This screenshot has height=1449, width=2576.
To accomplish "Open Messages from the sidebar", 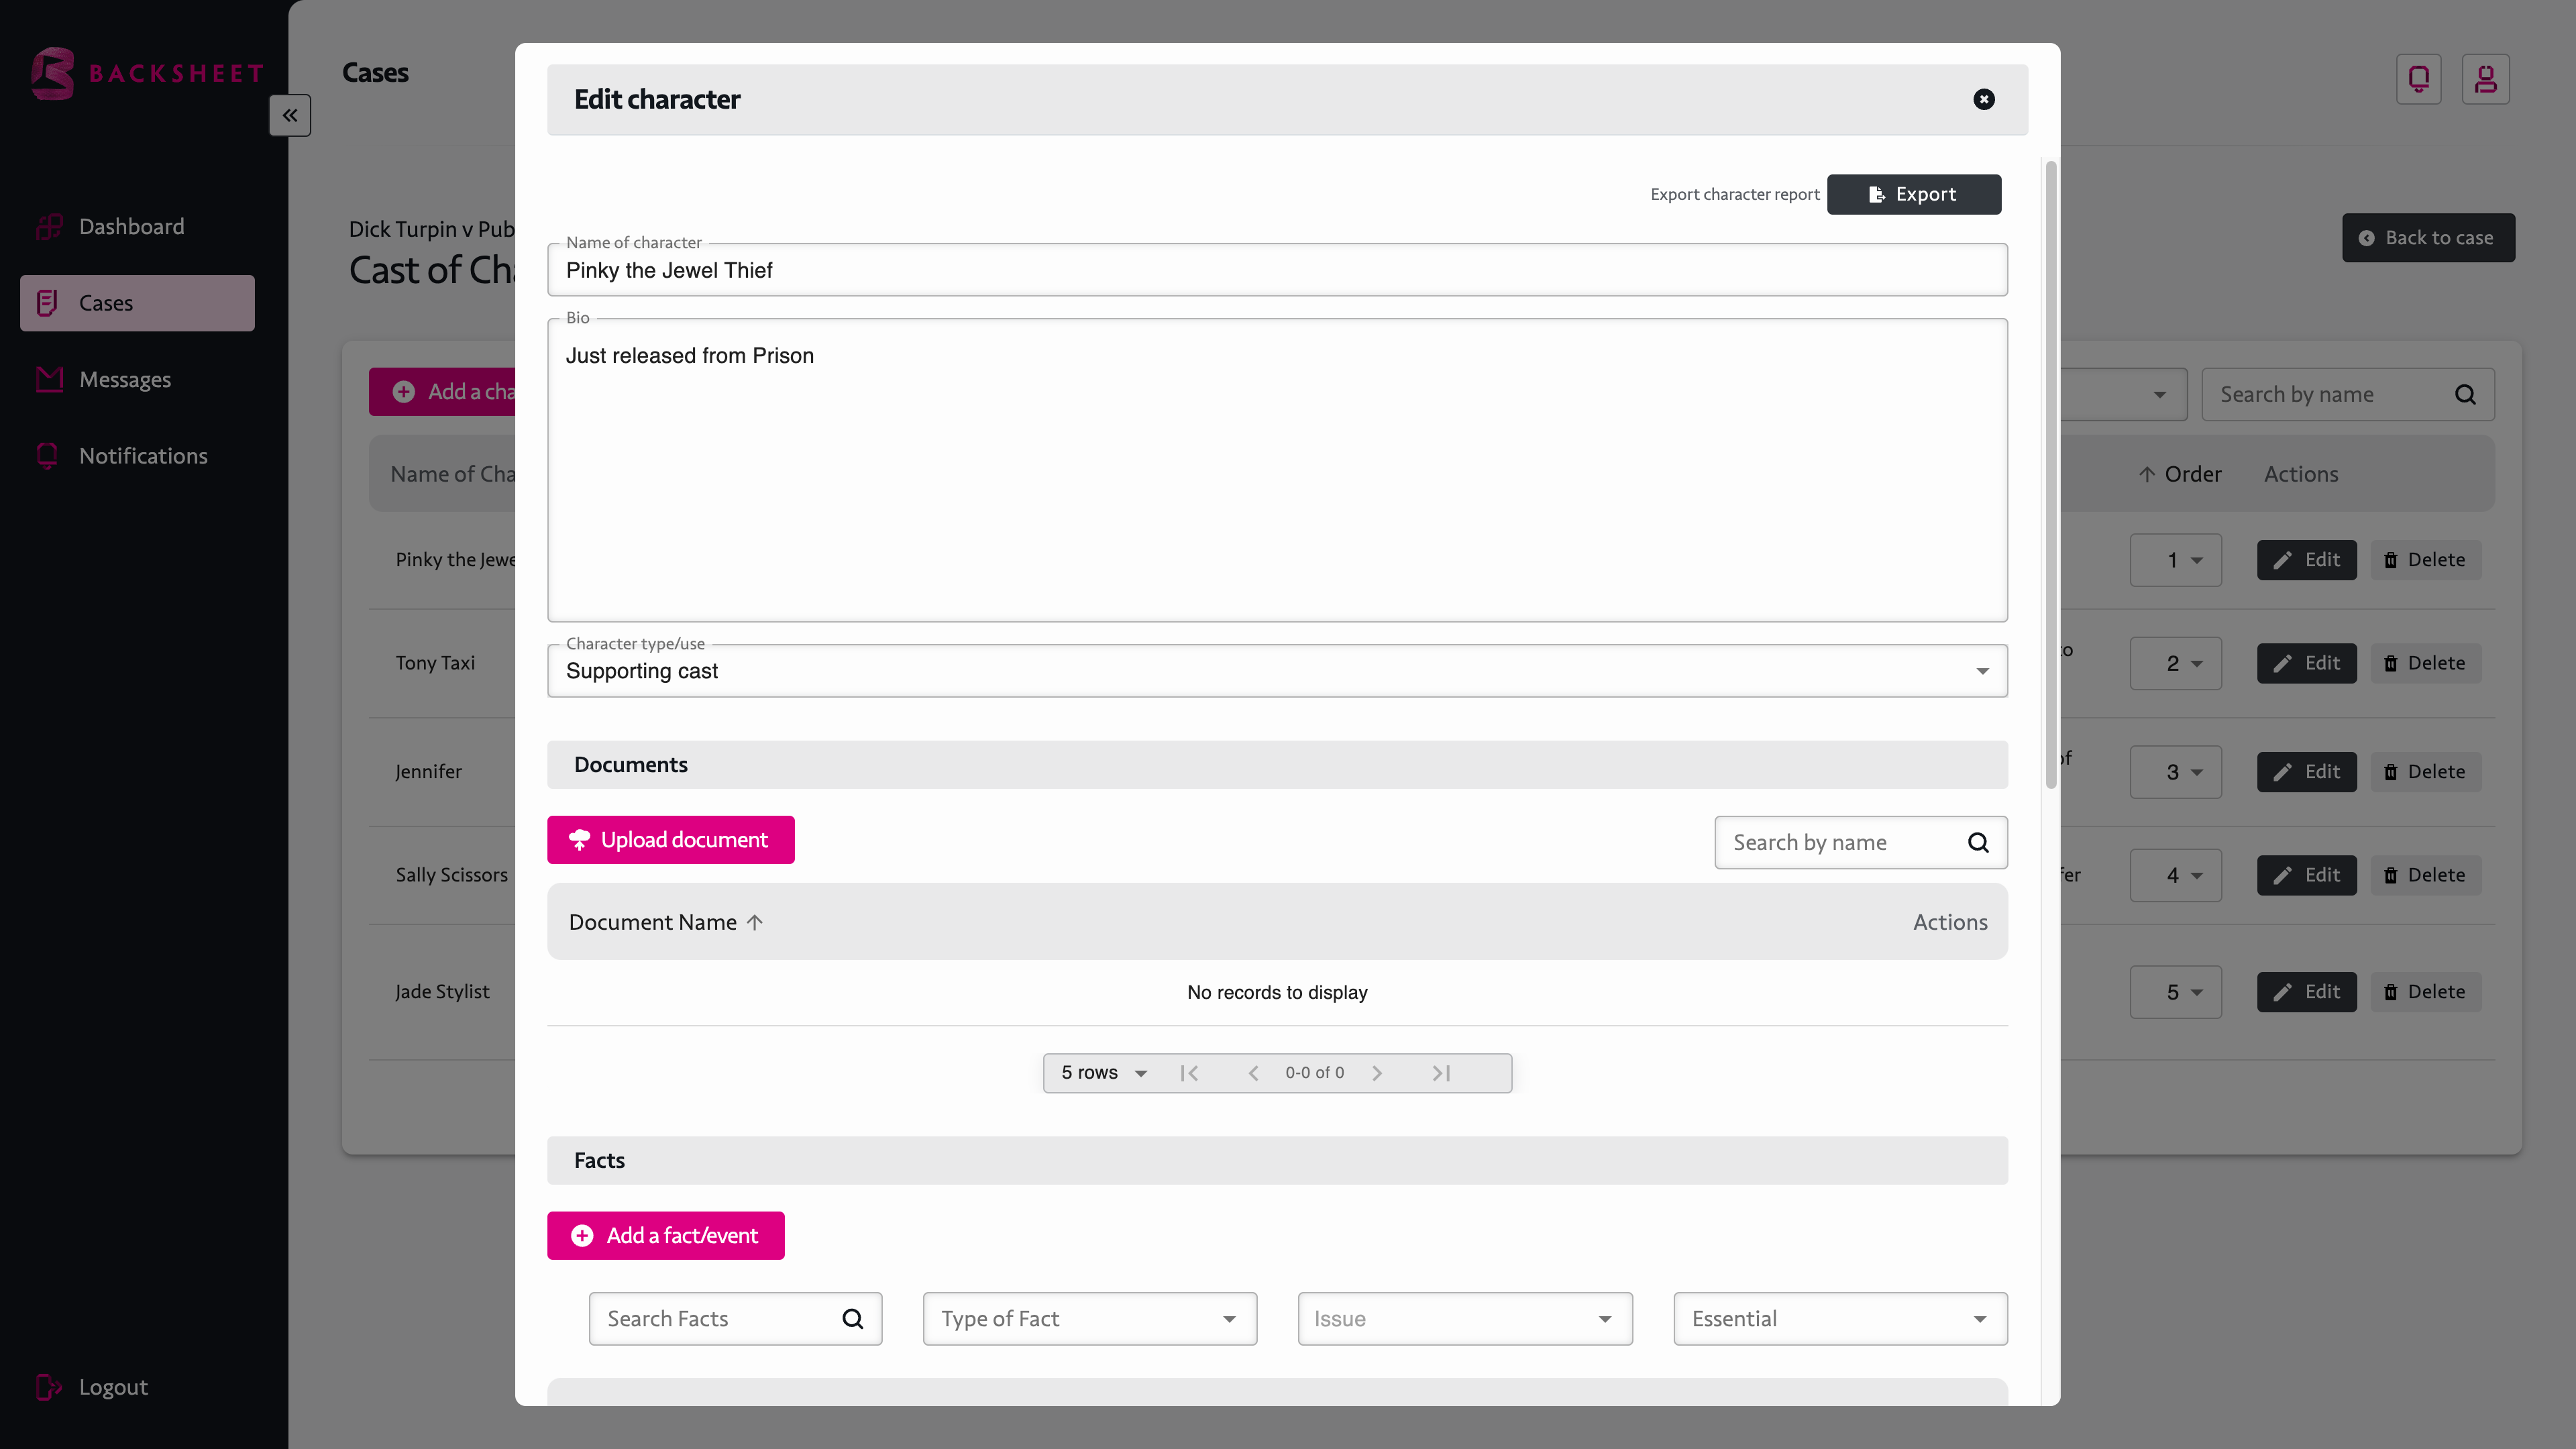I will point(125,379).
